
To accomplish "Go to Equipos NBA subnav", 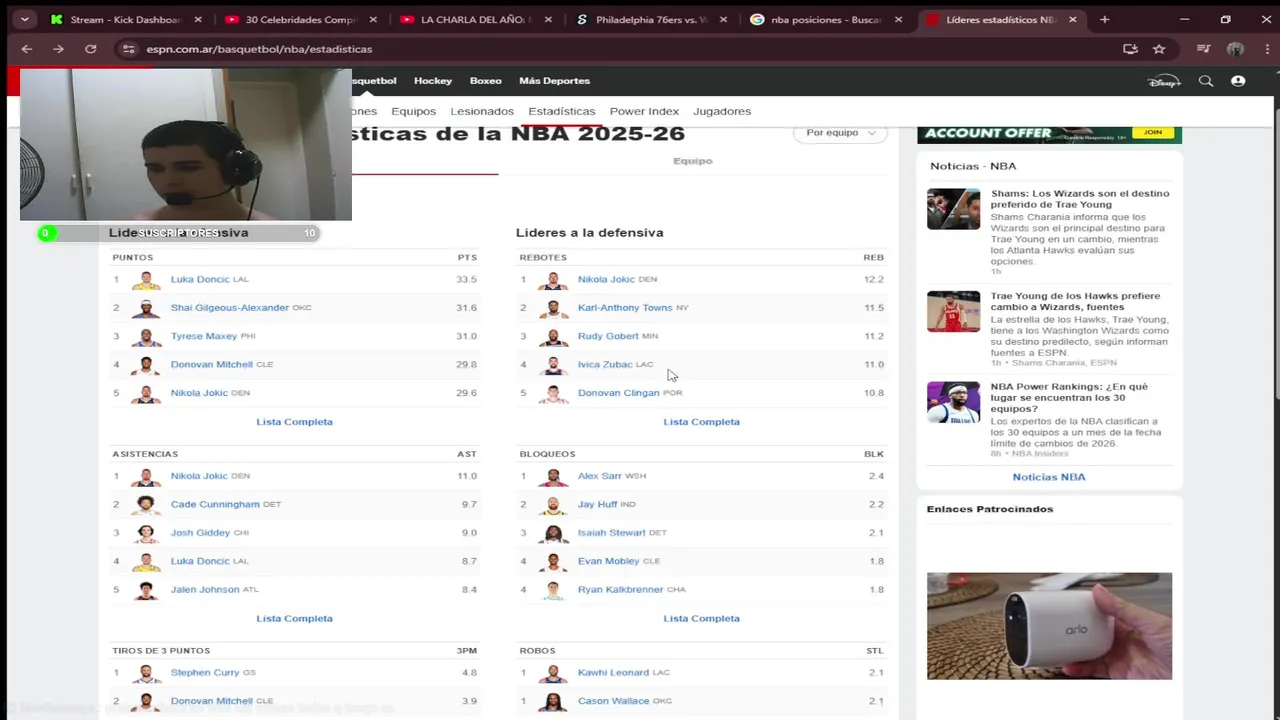I will tap(413, 111).
